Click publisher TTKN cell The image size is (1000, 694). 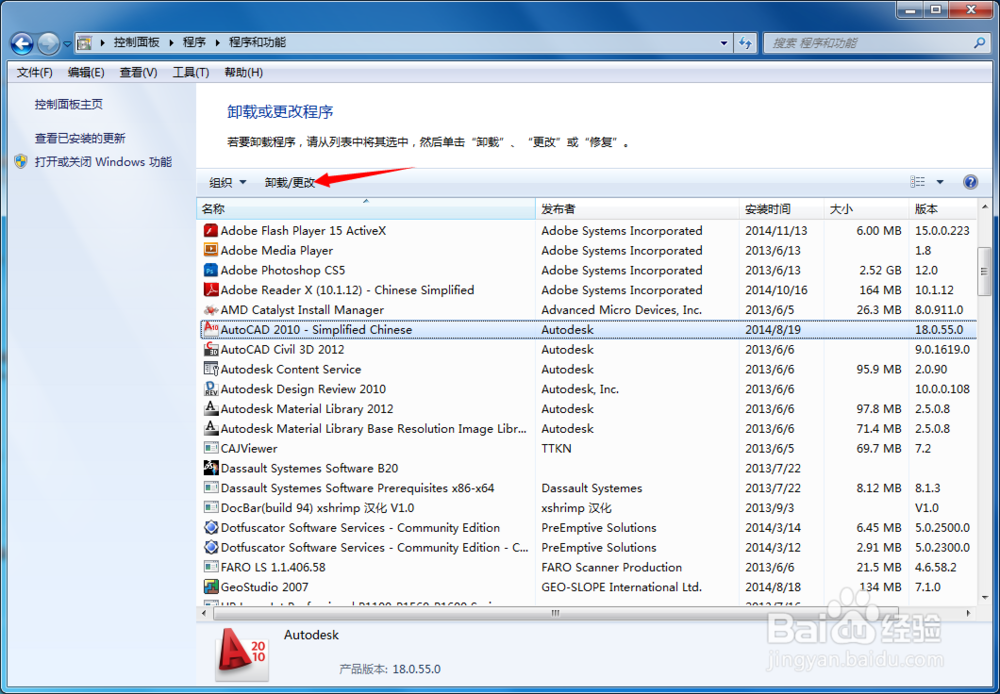(556, 448)
